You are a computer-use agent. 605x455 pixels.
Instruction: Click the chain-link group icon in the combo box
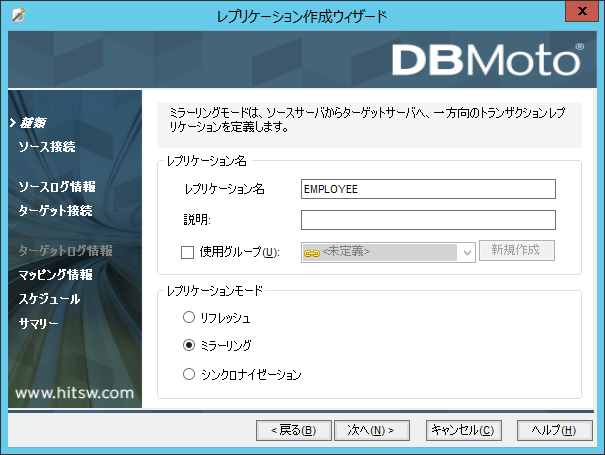point(312,253)
